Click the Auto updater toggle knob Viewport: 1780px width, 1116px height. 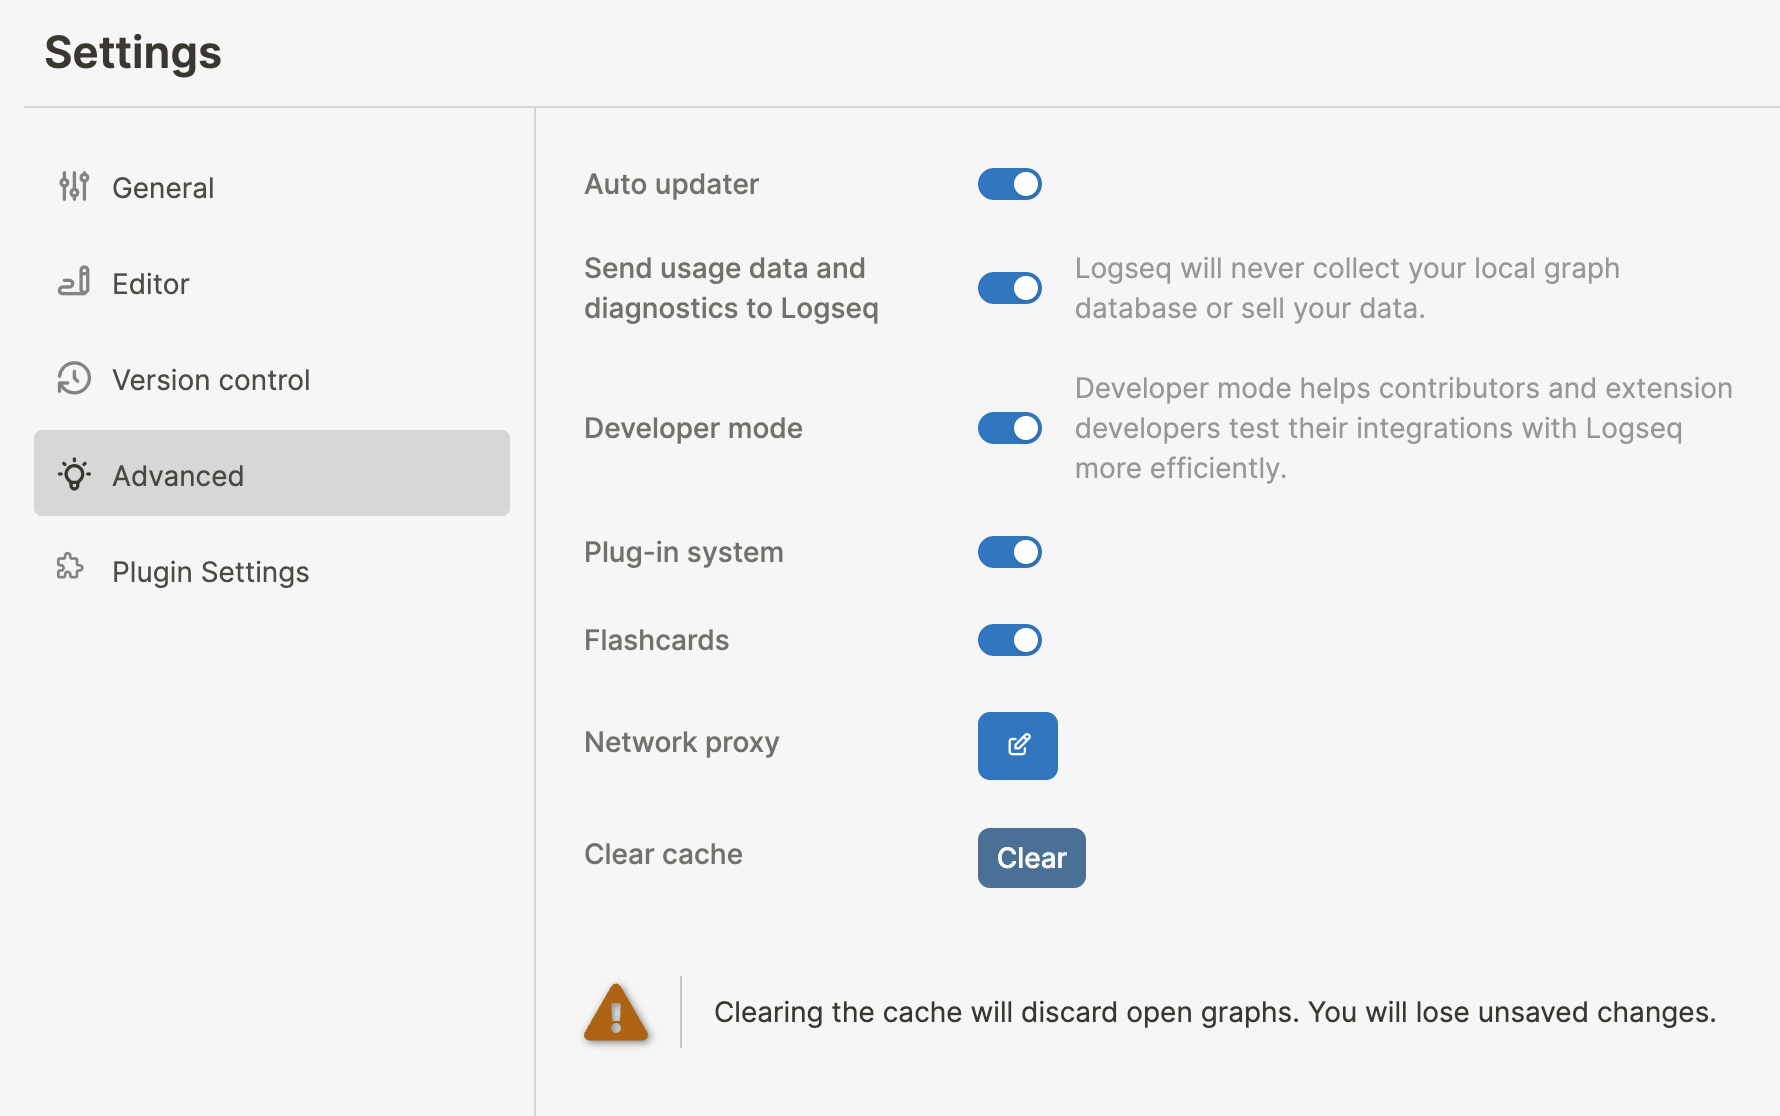1023,184
